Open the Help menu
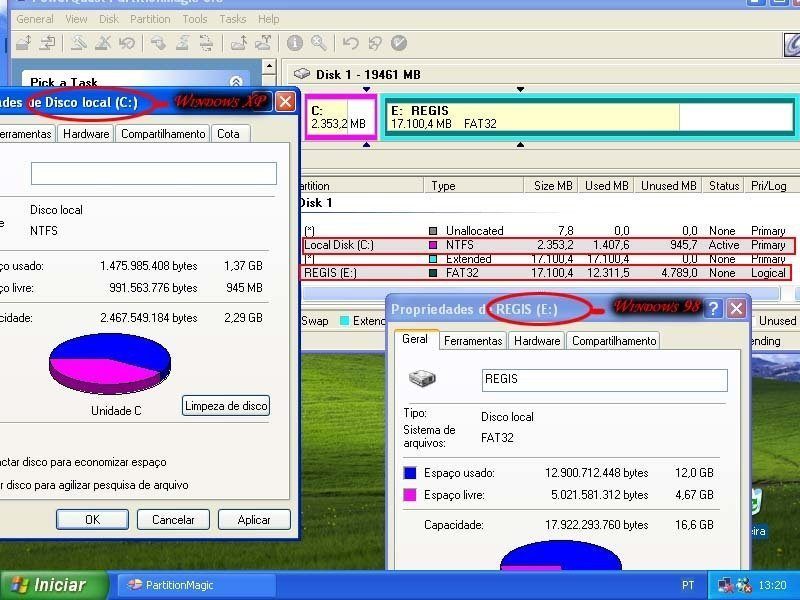 coord(268,19)
